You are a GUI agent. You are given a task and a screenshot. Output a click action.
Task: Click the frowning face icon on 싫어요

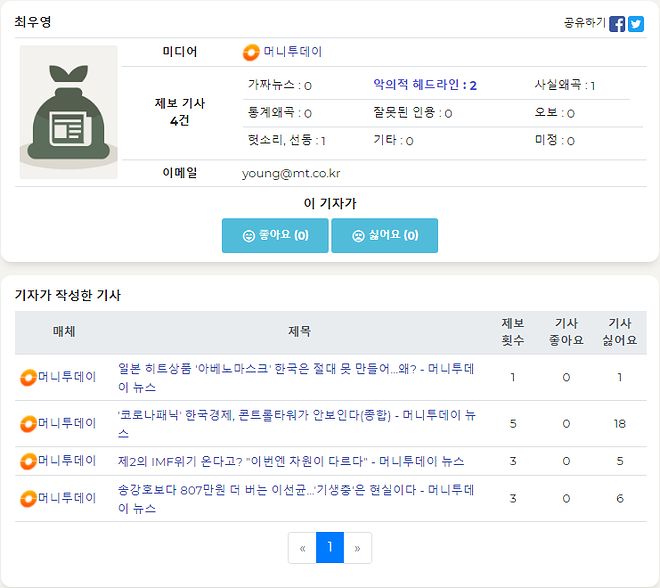pyautogui.click(x=358, y=236)
